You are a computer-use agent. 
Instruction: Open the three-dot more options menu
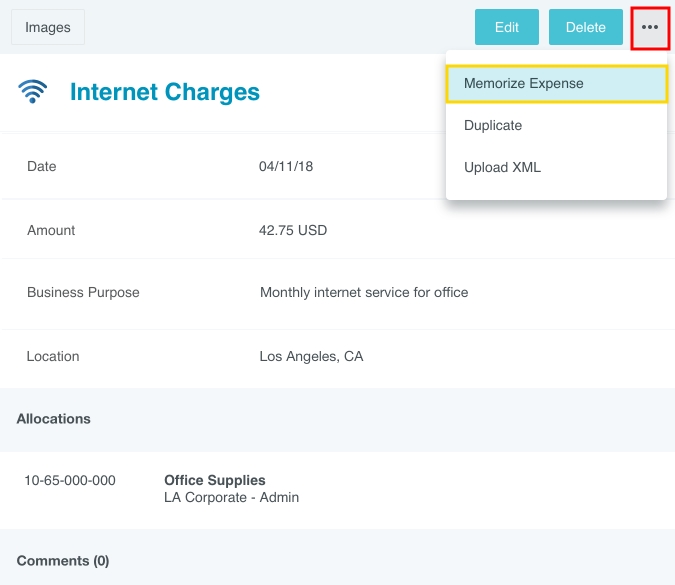650,27
